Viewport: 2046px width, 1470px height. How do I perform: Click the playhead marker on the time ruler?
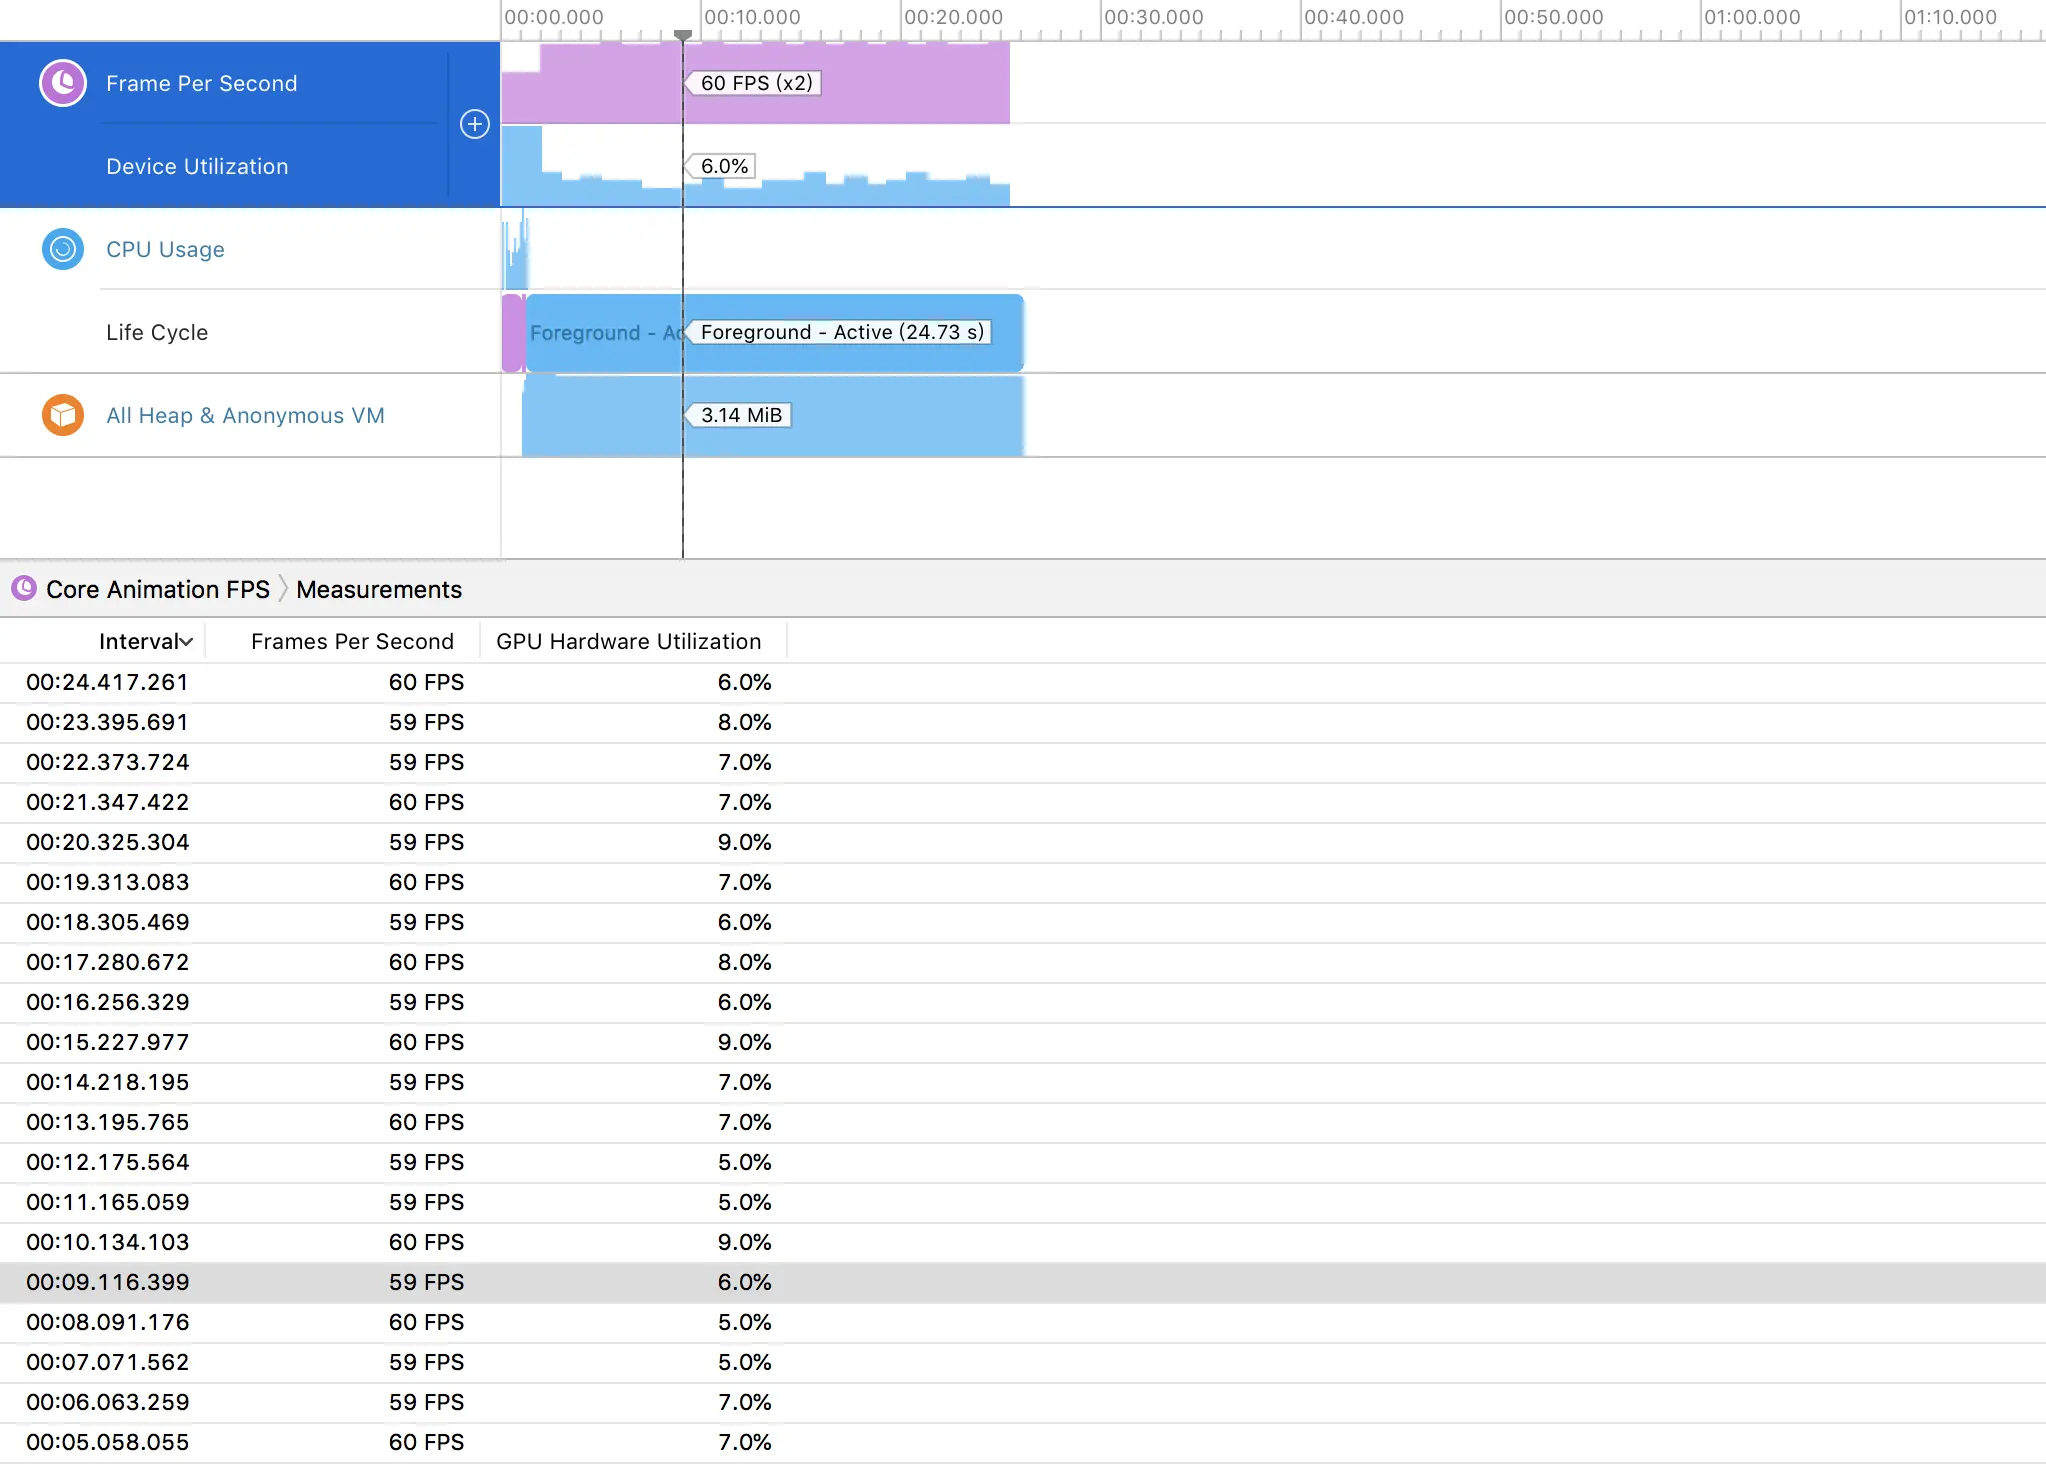tap(683, 35)
